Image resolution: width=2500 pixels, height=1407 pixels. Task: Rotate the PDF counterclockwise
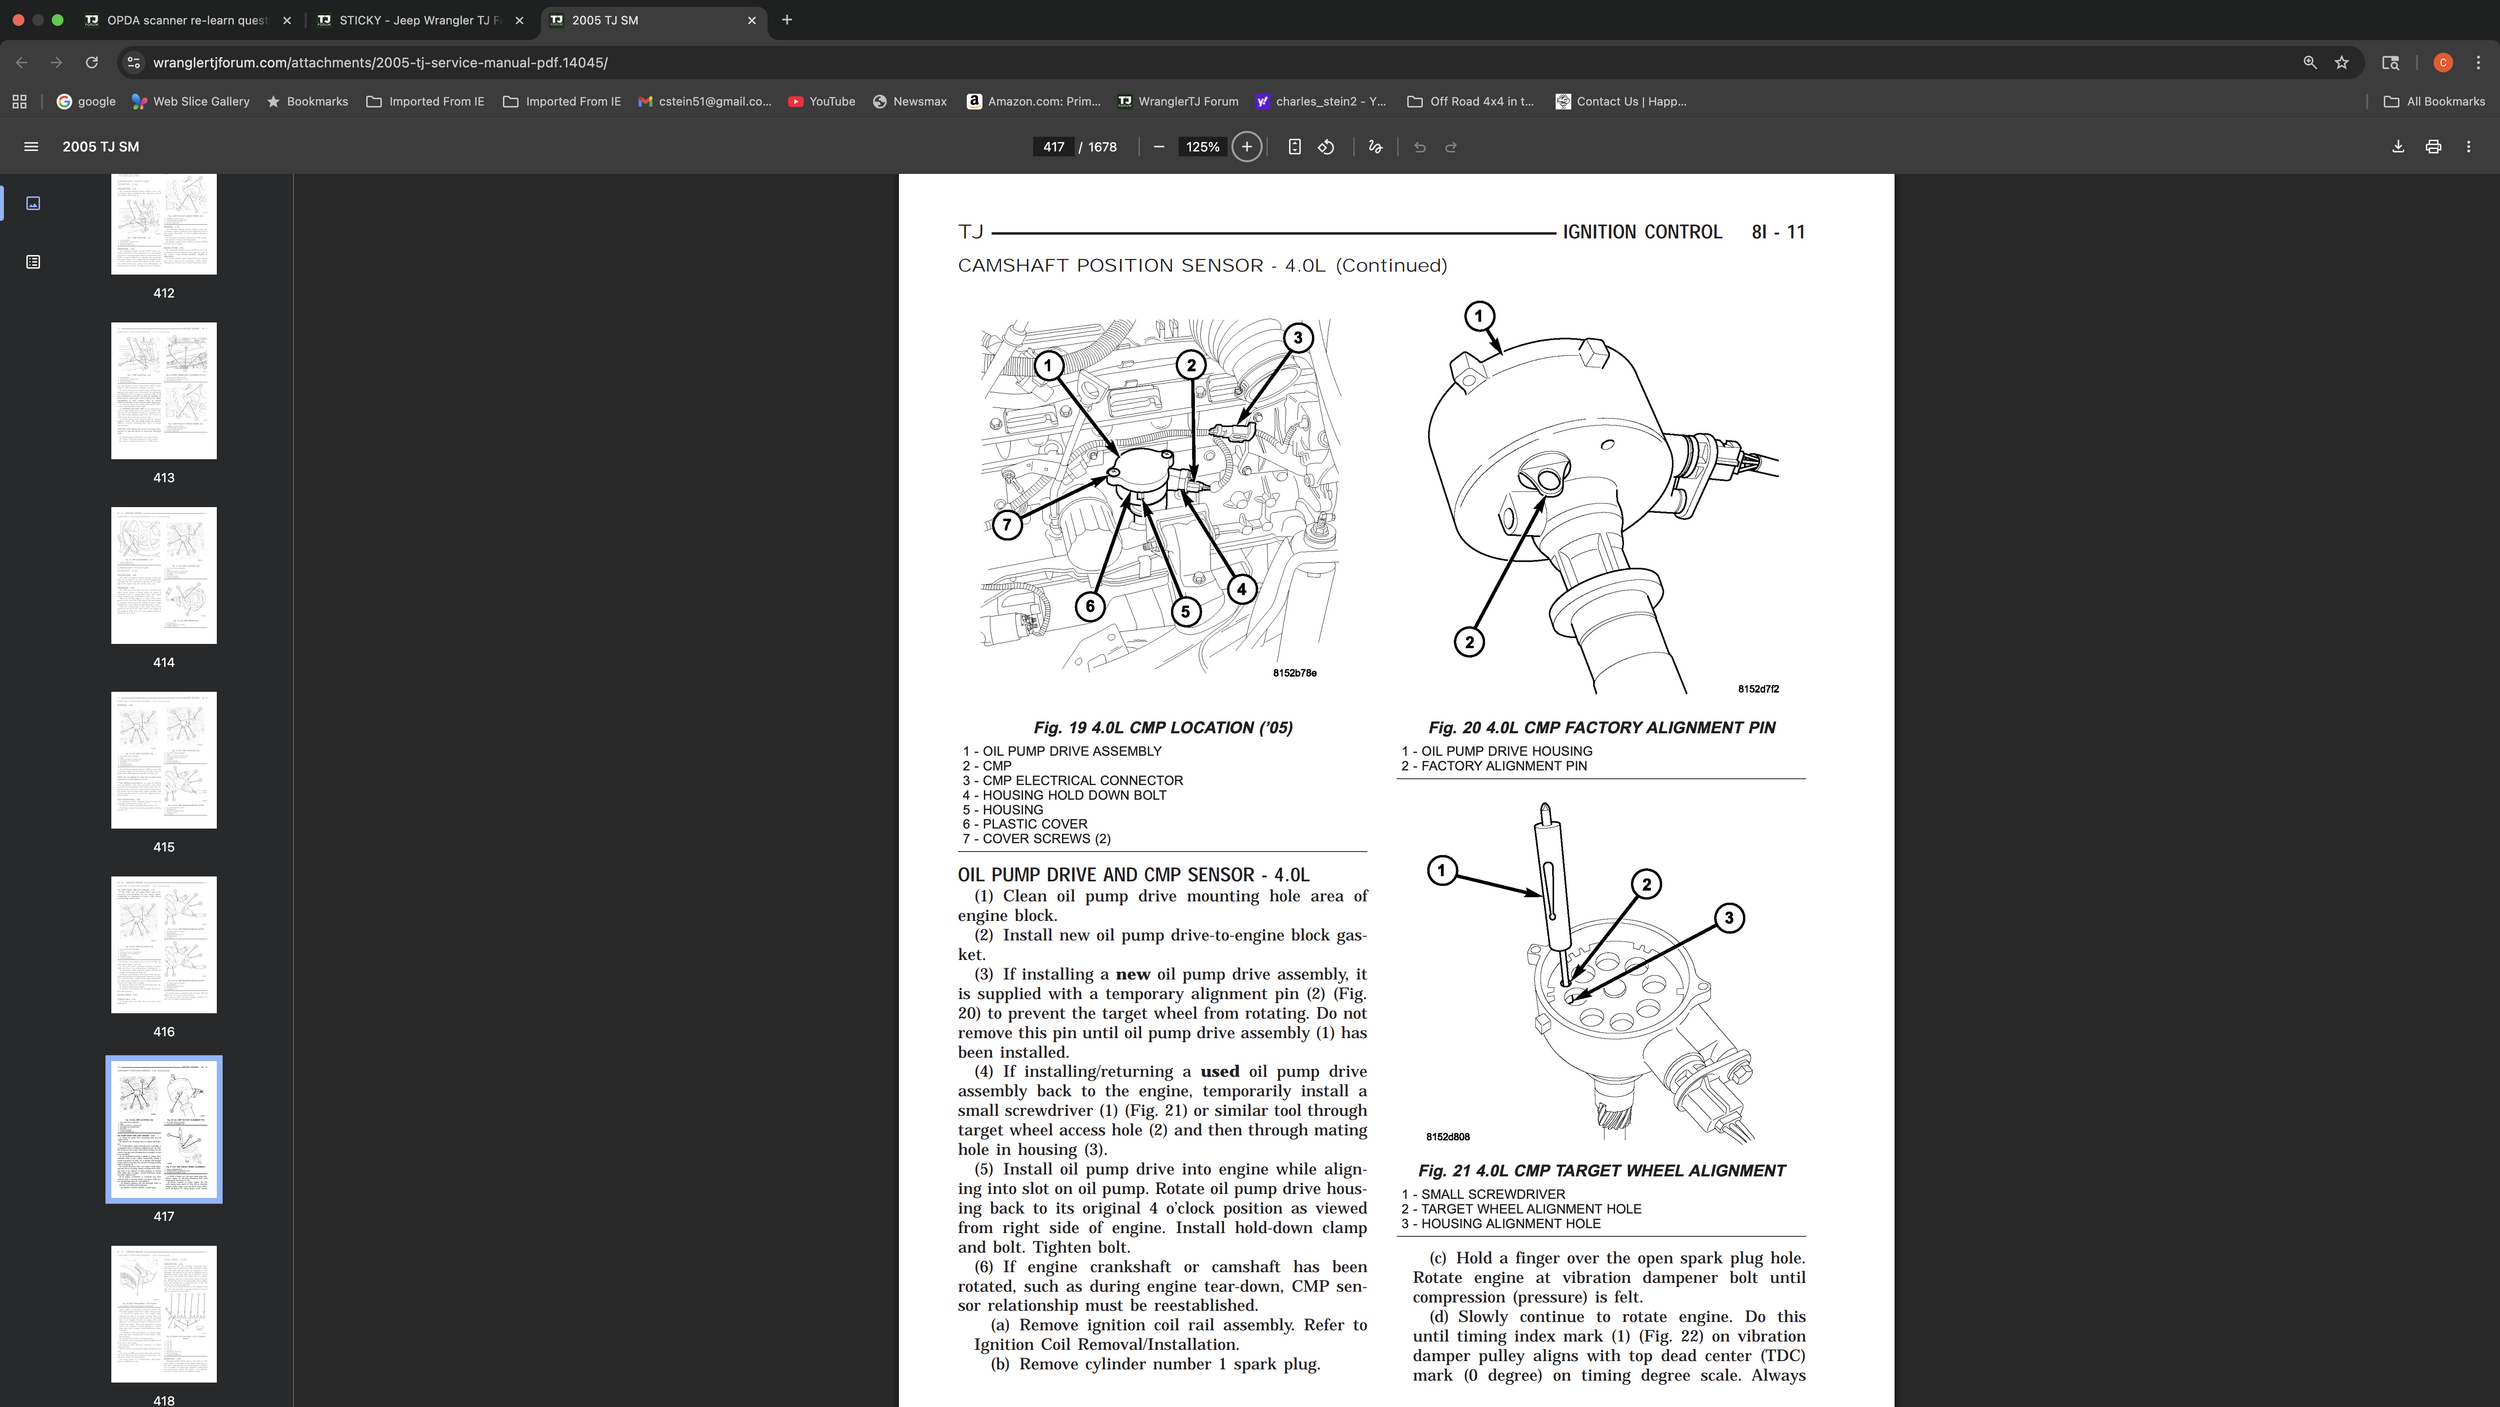(x=1326, y=147)
